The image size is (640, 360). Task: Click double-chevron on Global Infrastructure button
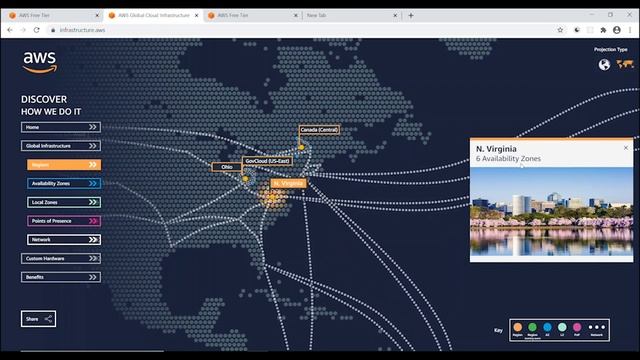click(x=93, y=146)
